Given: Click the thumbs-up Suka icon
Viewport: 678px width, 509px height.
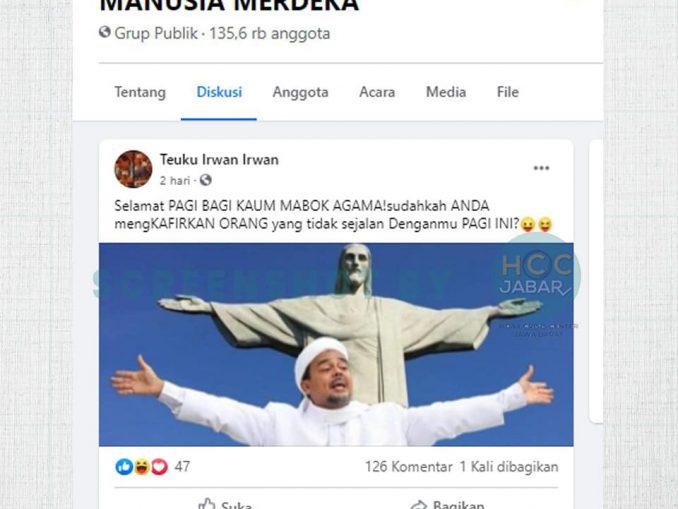Looking at the screenshot, I should [x=206, y=504].
